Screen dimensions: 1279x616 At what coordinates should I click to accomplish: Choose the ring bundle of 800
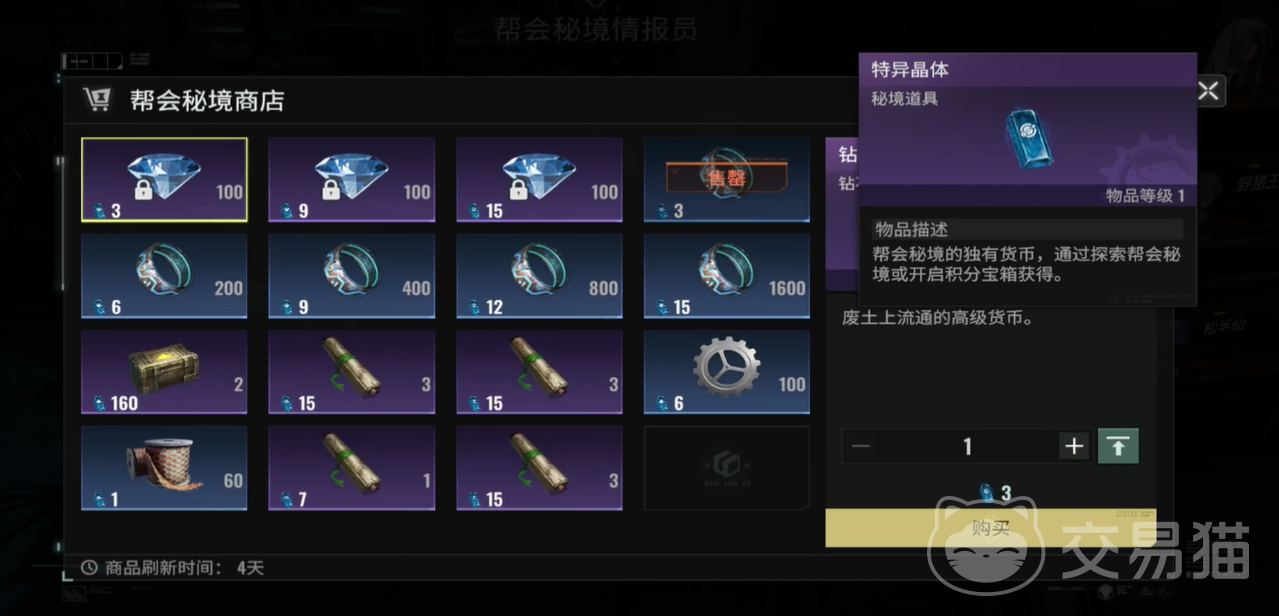click(540, 276)
